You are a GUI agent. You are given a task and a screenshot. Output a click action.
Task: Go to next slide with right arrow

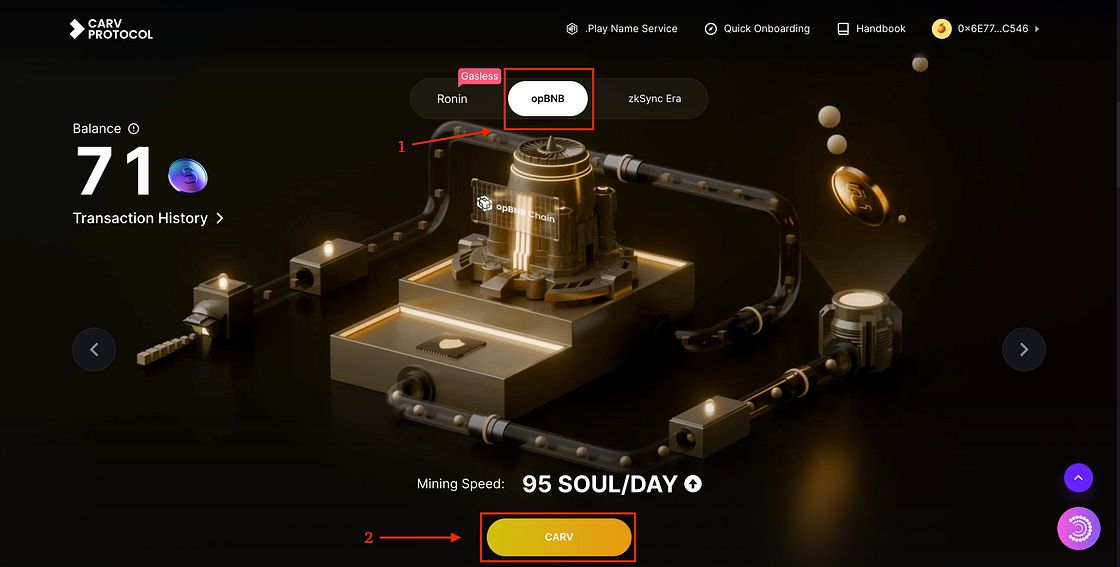tap(1024, 349)
